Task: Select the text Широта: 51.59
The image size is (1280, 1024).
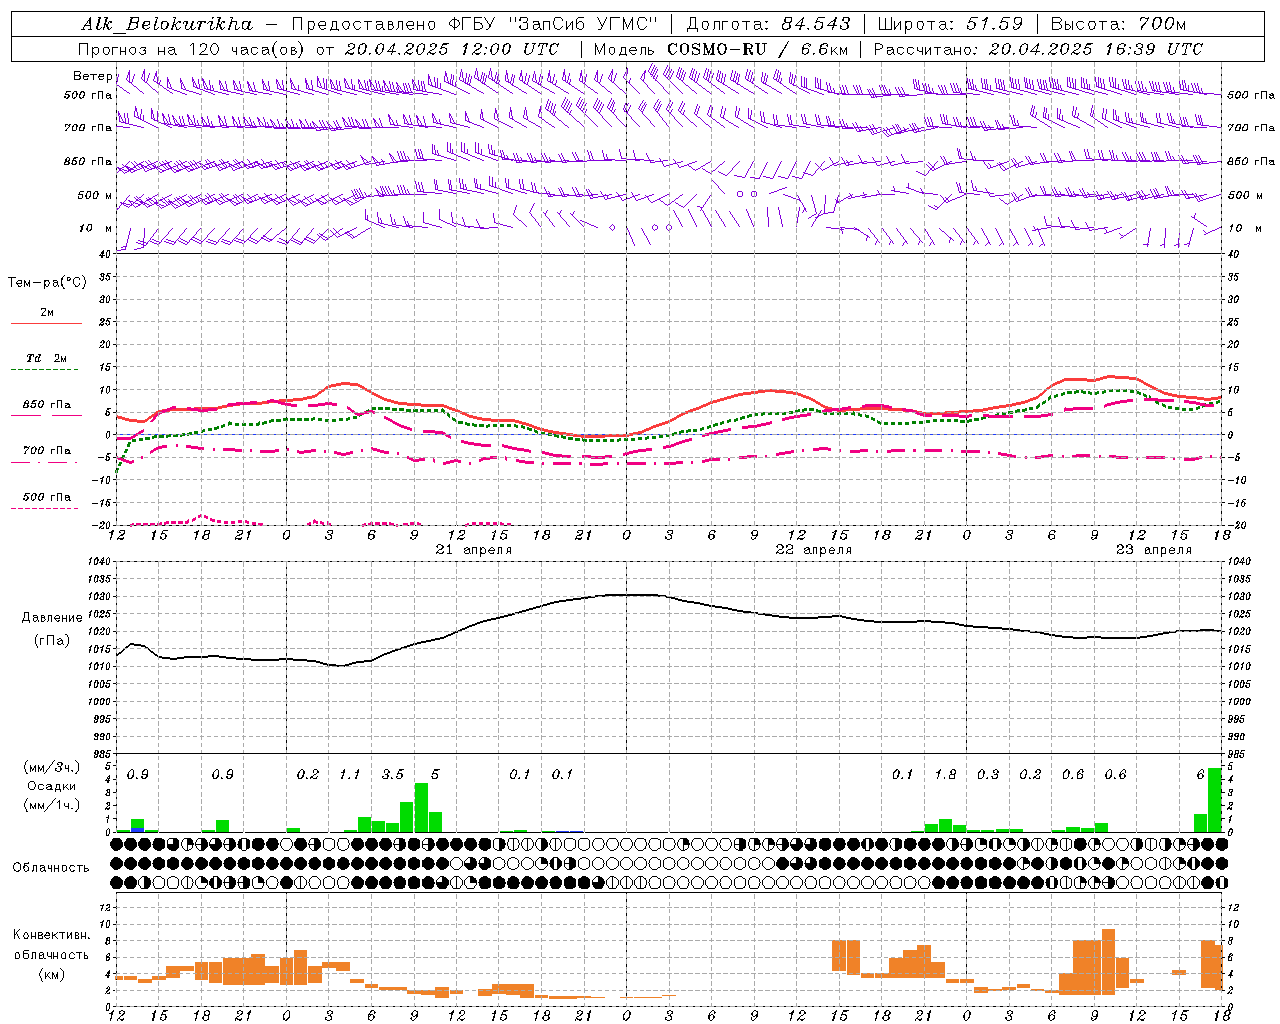Action: click(950, 24)
